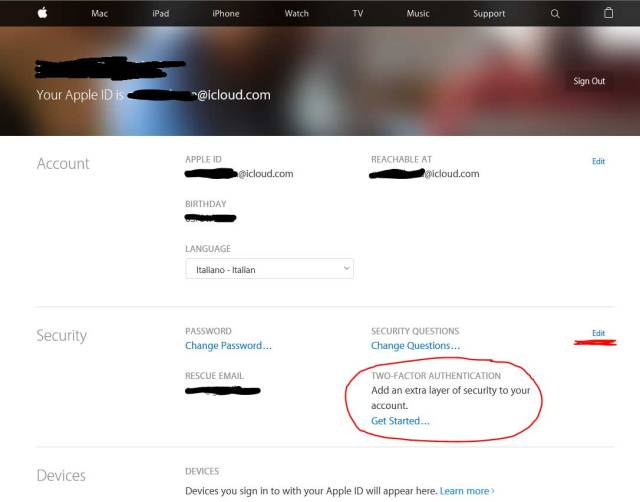Click the Sign Out button

click(x=589, y=81)
